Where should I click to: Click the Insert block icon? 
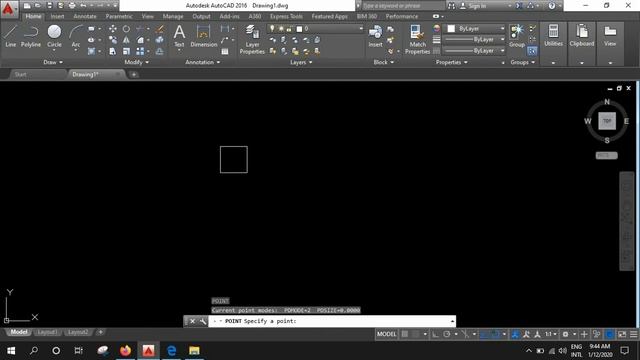pos(375,36)
